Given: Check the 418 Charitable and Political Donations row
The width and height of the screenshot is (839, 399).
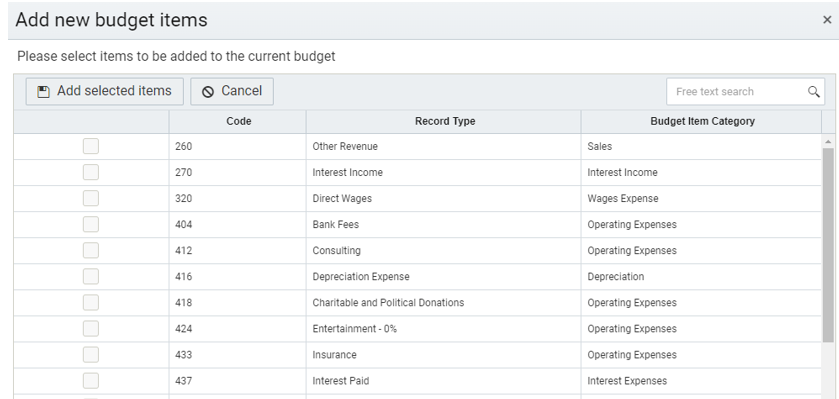Looking at the screenshot, I should pos(90,302).
